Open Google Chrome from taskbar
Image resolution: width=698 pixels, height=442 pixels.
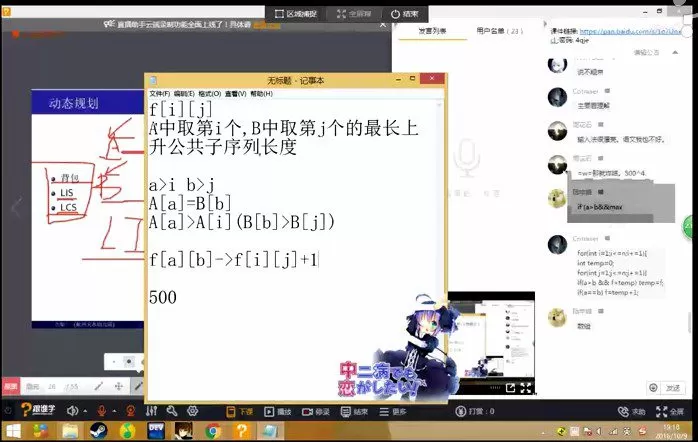(x=213, y=430)
